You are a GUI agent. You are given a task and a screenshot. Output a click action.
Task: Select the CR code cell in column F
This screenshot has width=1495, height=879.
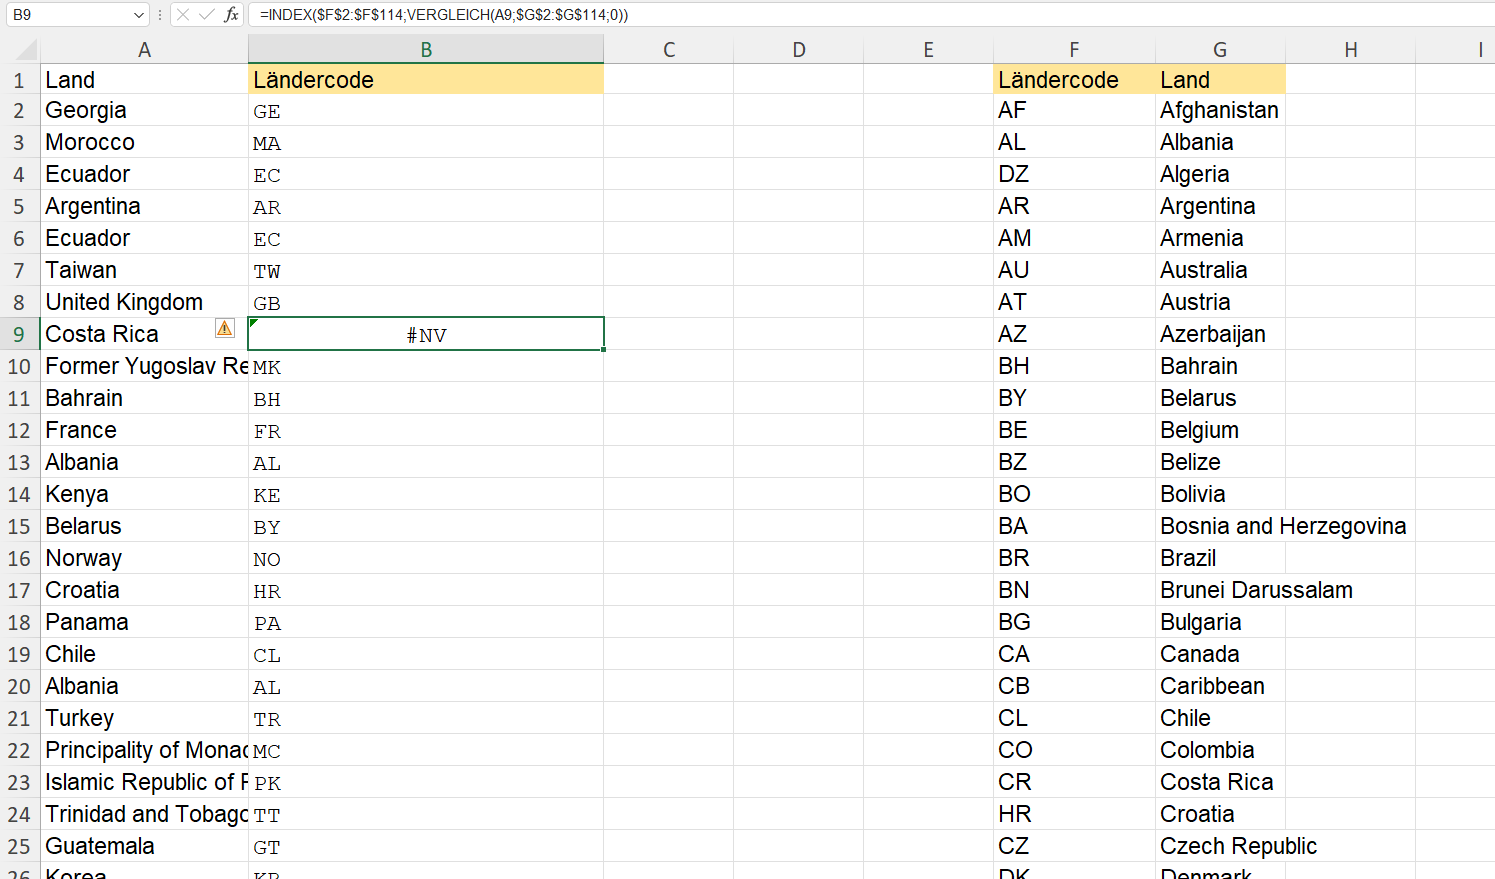point(1073,782)
